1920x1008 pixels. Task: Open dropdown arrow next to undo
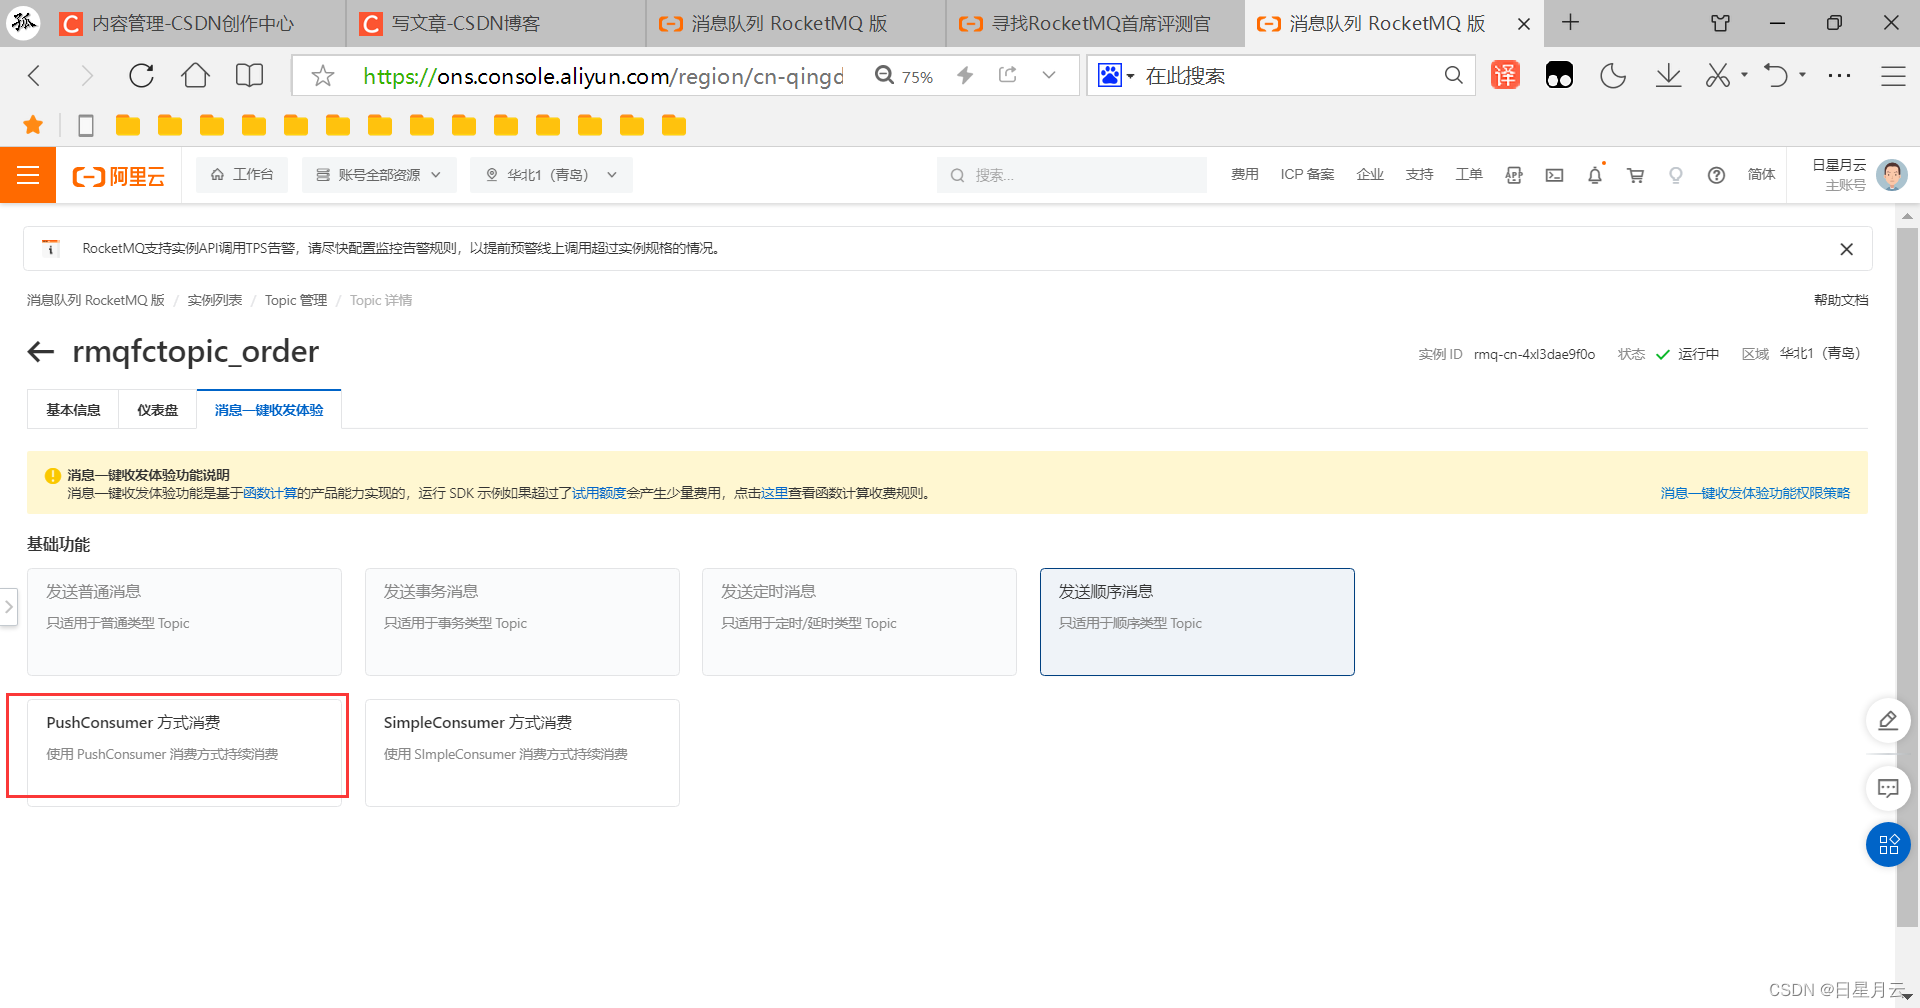(1802, 75)
